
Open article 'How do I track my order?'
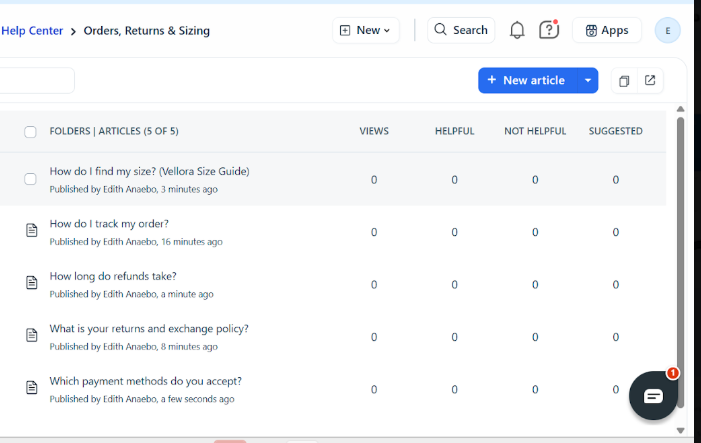pos(109,224)
